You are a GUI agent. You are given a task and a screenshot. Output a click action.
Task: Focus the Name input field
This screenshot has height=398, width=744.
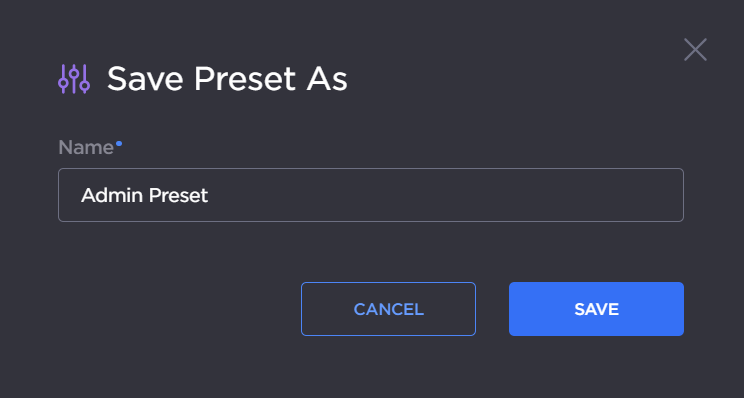click(x=371, y=195)
